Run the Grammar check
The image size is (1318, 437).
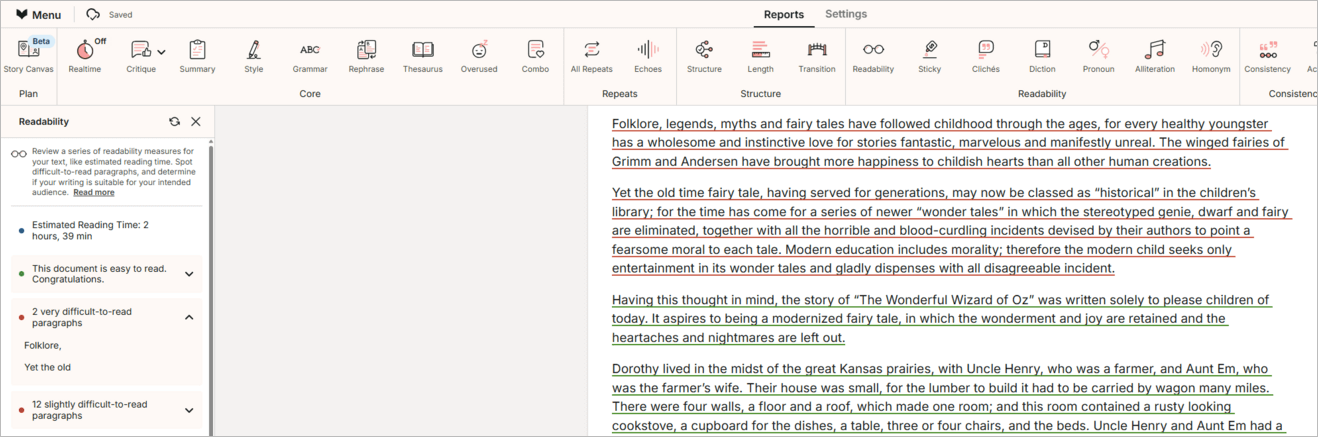click(x=310, y=55)
